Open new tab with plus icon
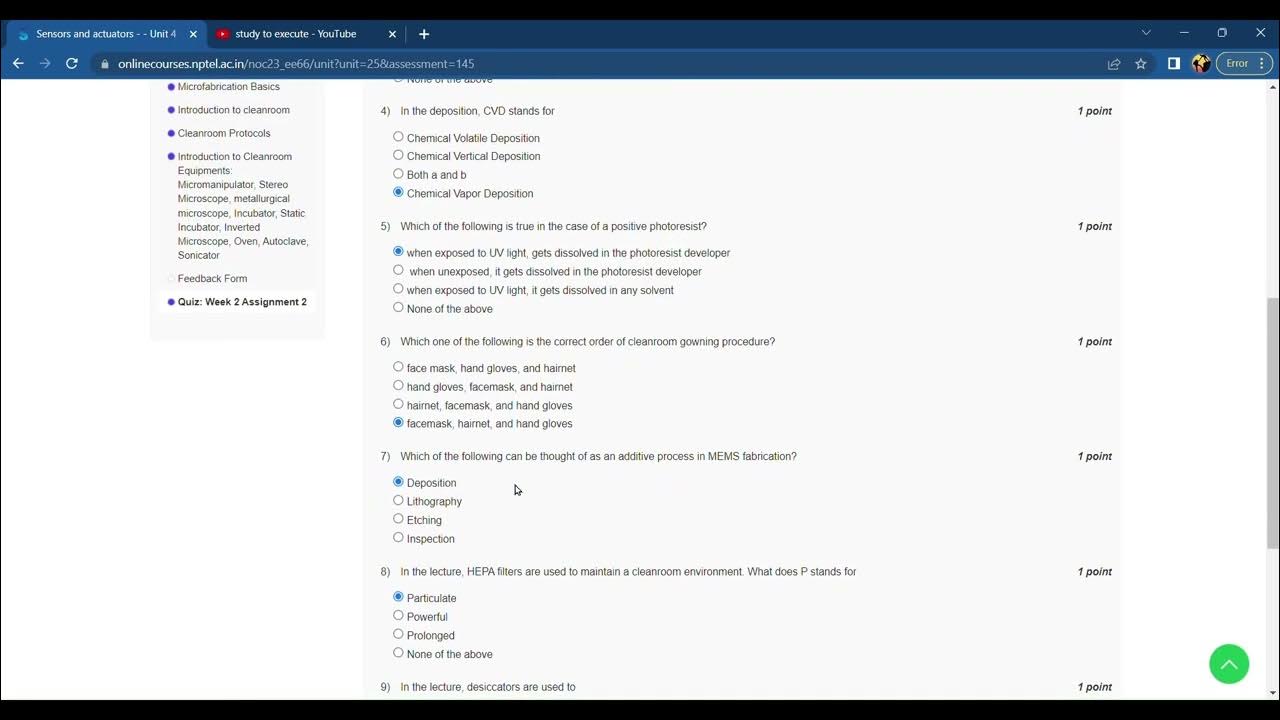Image resolution: width=1280 pixels, height=720 pixels. pyautogui.click(x=424, y=34)
